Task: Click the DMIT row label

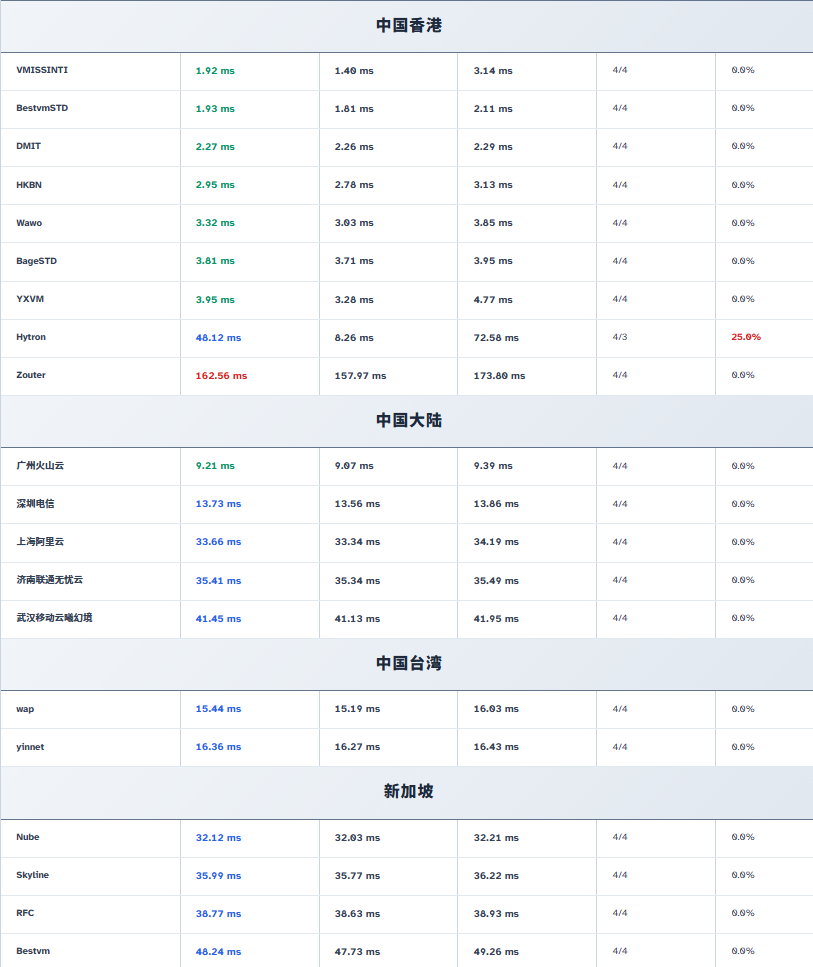Action: click(x=29, y=146)
